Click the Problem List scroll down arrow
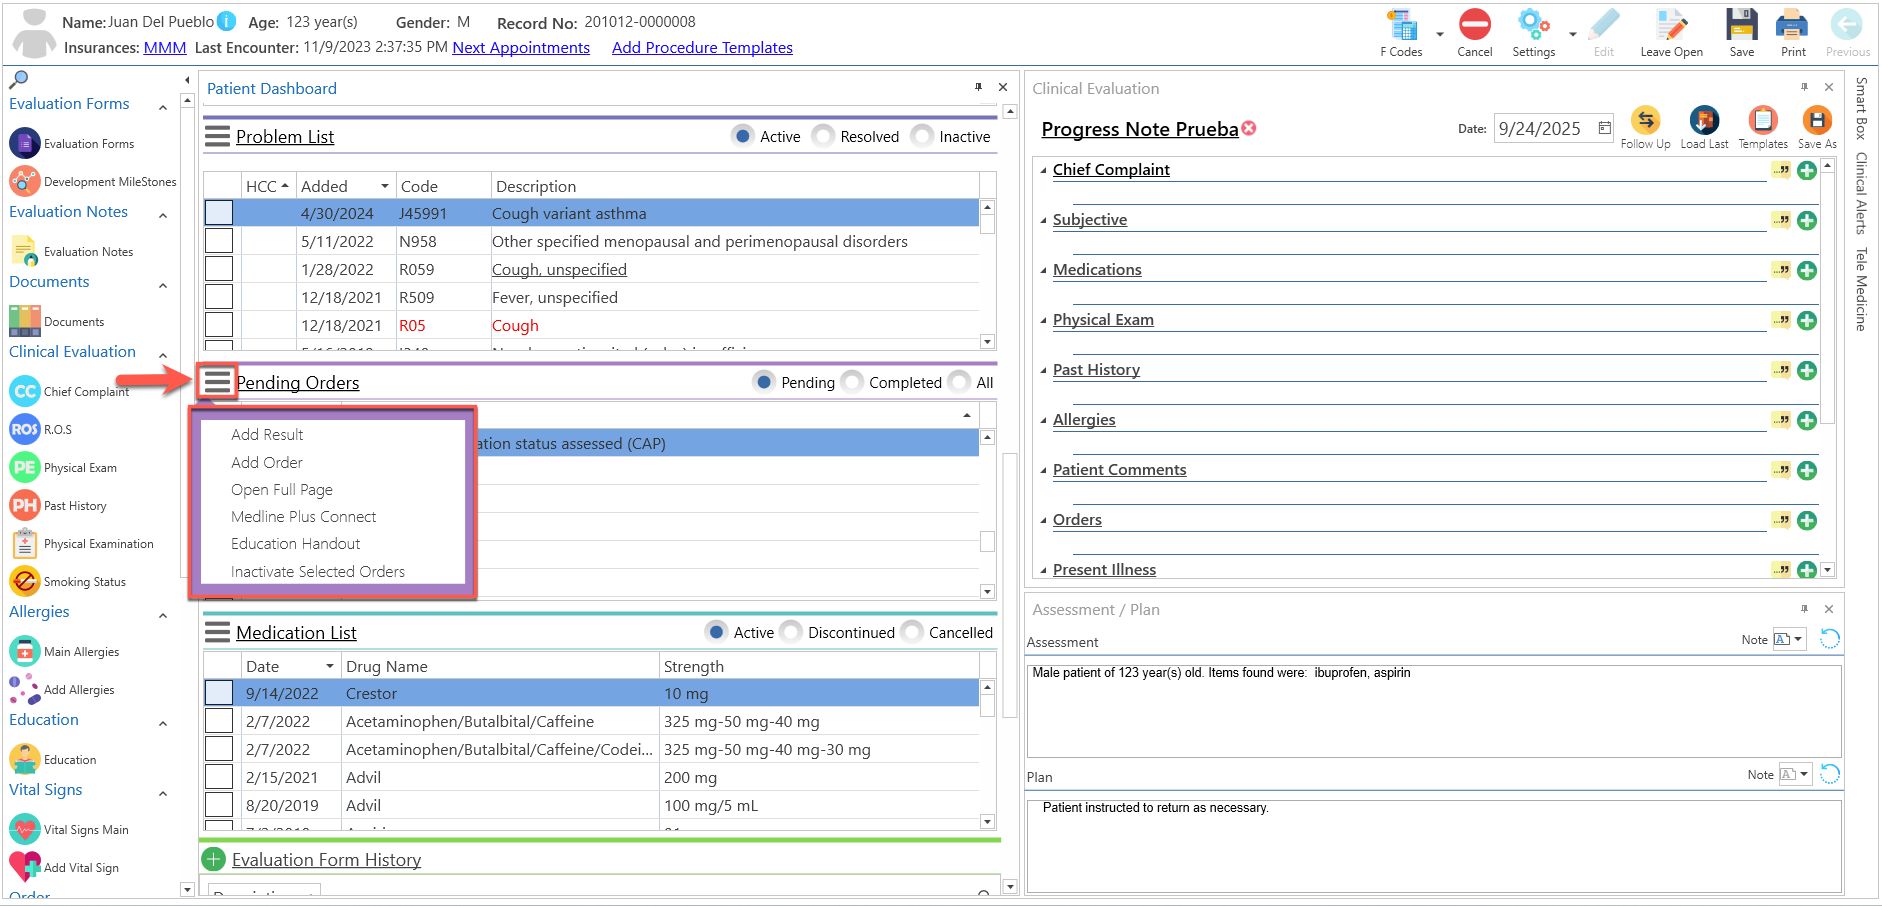Screen dimensions: 1882x906 point(987,341)
